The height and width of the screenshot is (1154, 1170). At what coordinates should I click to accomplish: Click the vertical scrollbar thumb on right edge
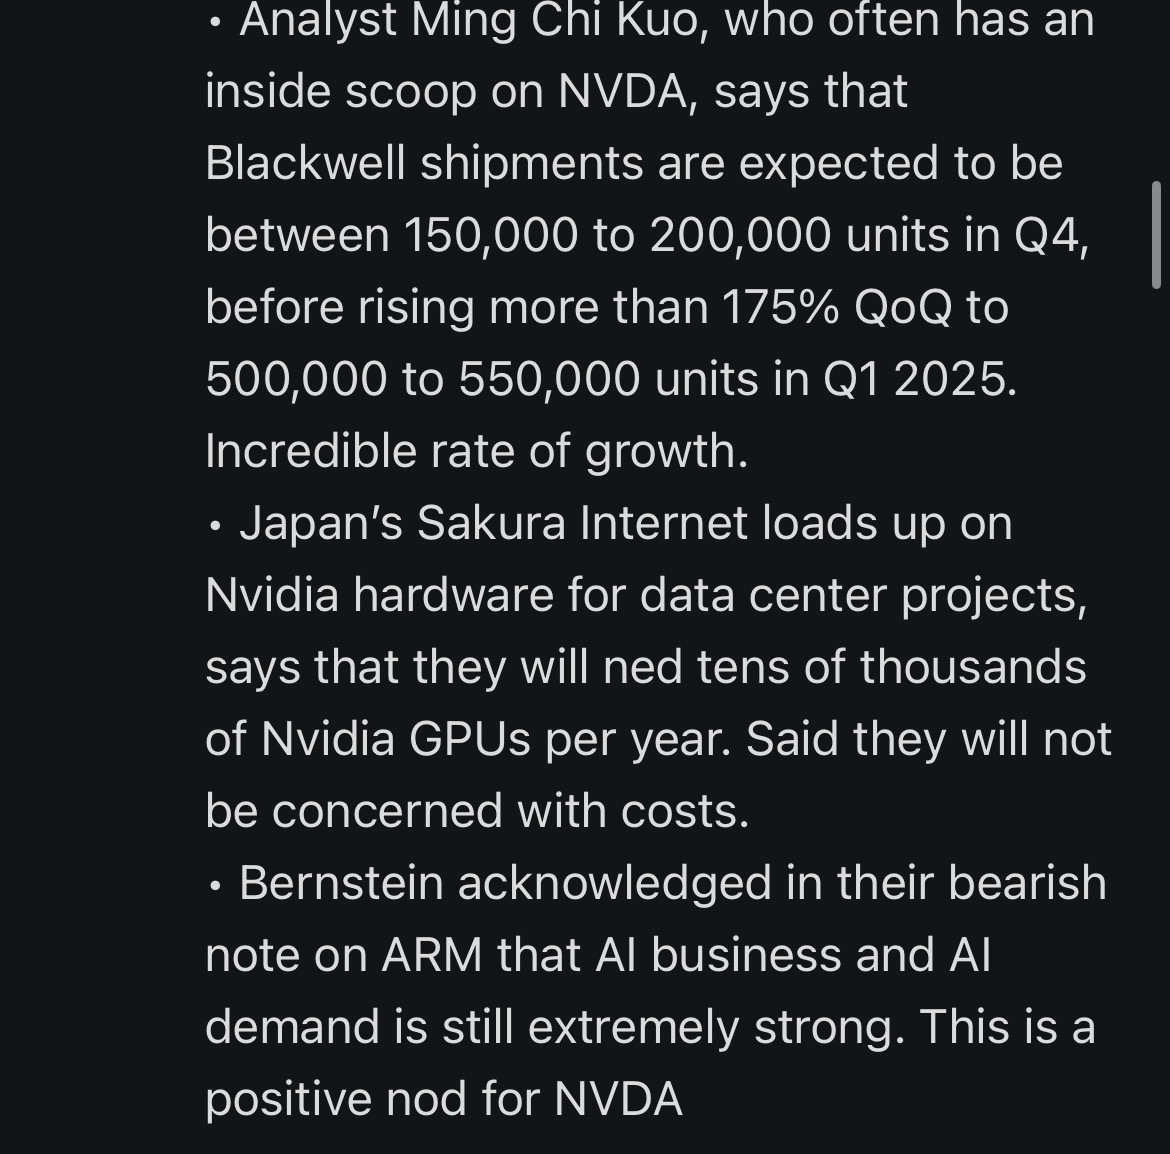(1156, 234)
